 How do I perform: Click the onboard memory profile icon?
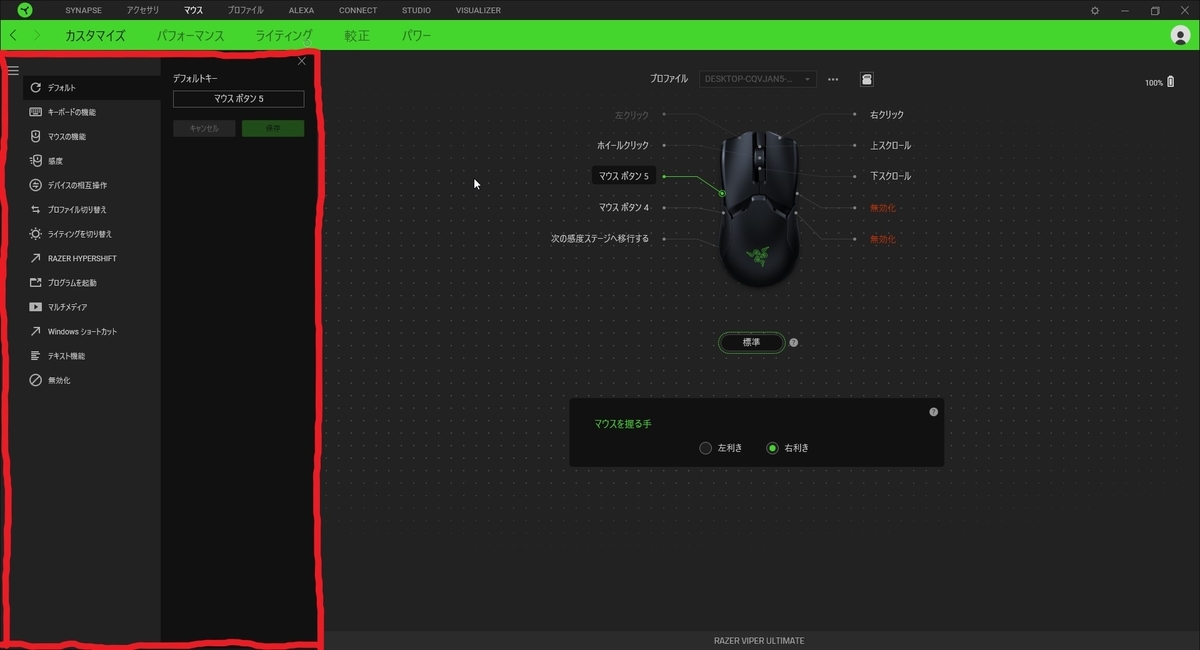[x=867, y=79]
